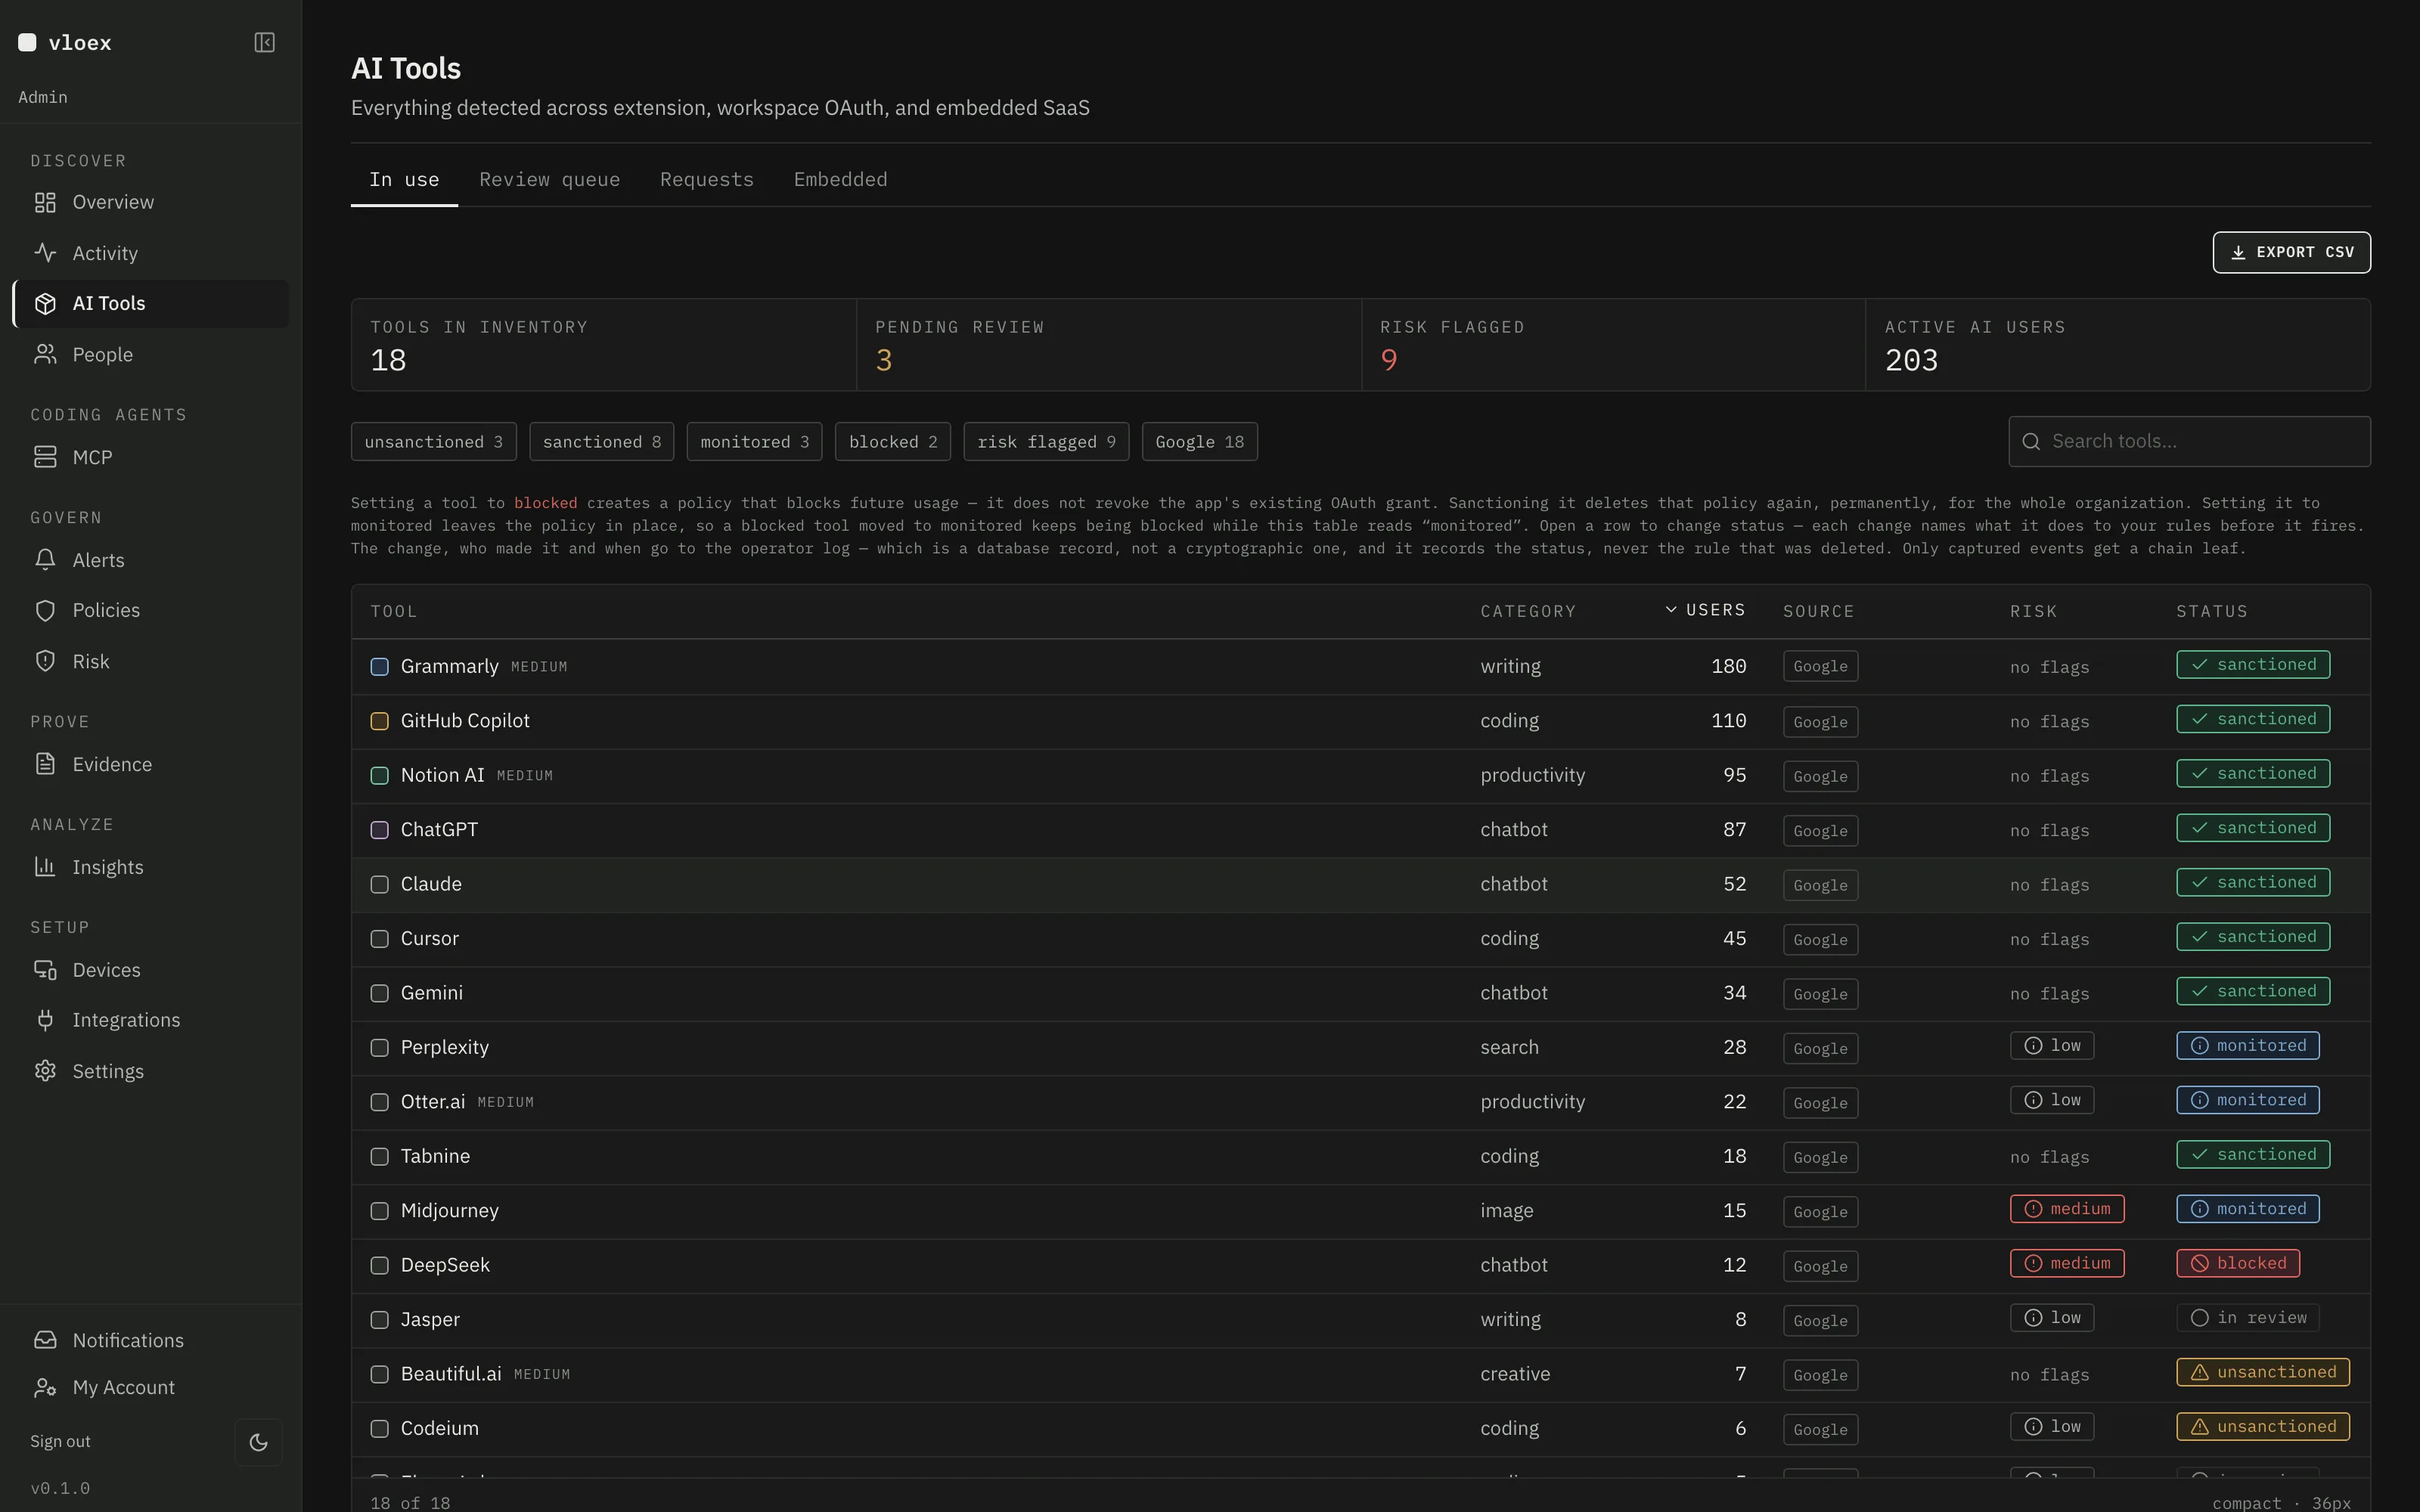Click Pending Review stat card
Image resolution: width=2420 pixels, height=1512 pixels.
pos(1108,345)
